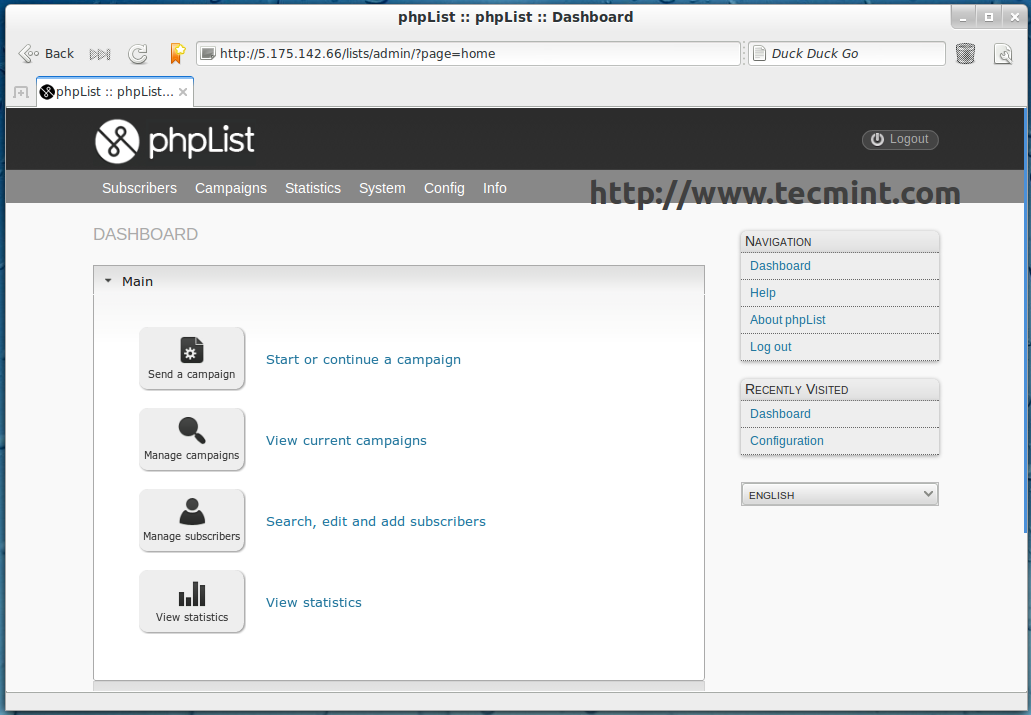This screenshot has height=715, width=1031.
Task: Open a new tab with plus icon
Action: pyautogui.click(x=21, y=93)
